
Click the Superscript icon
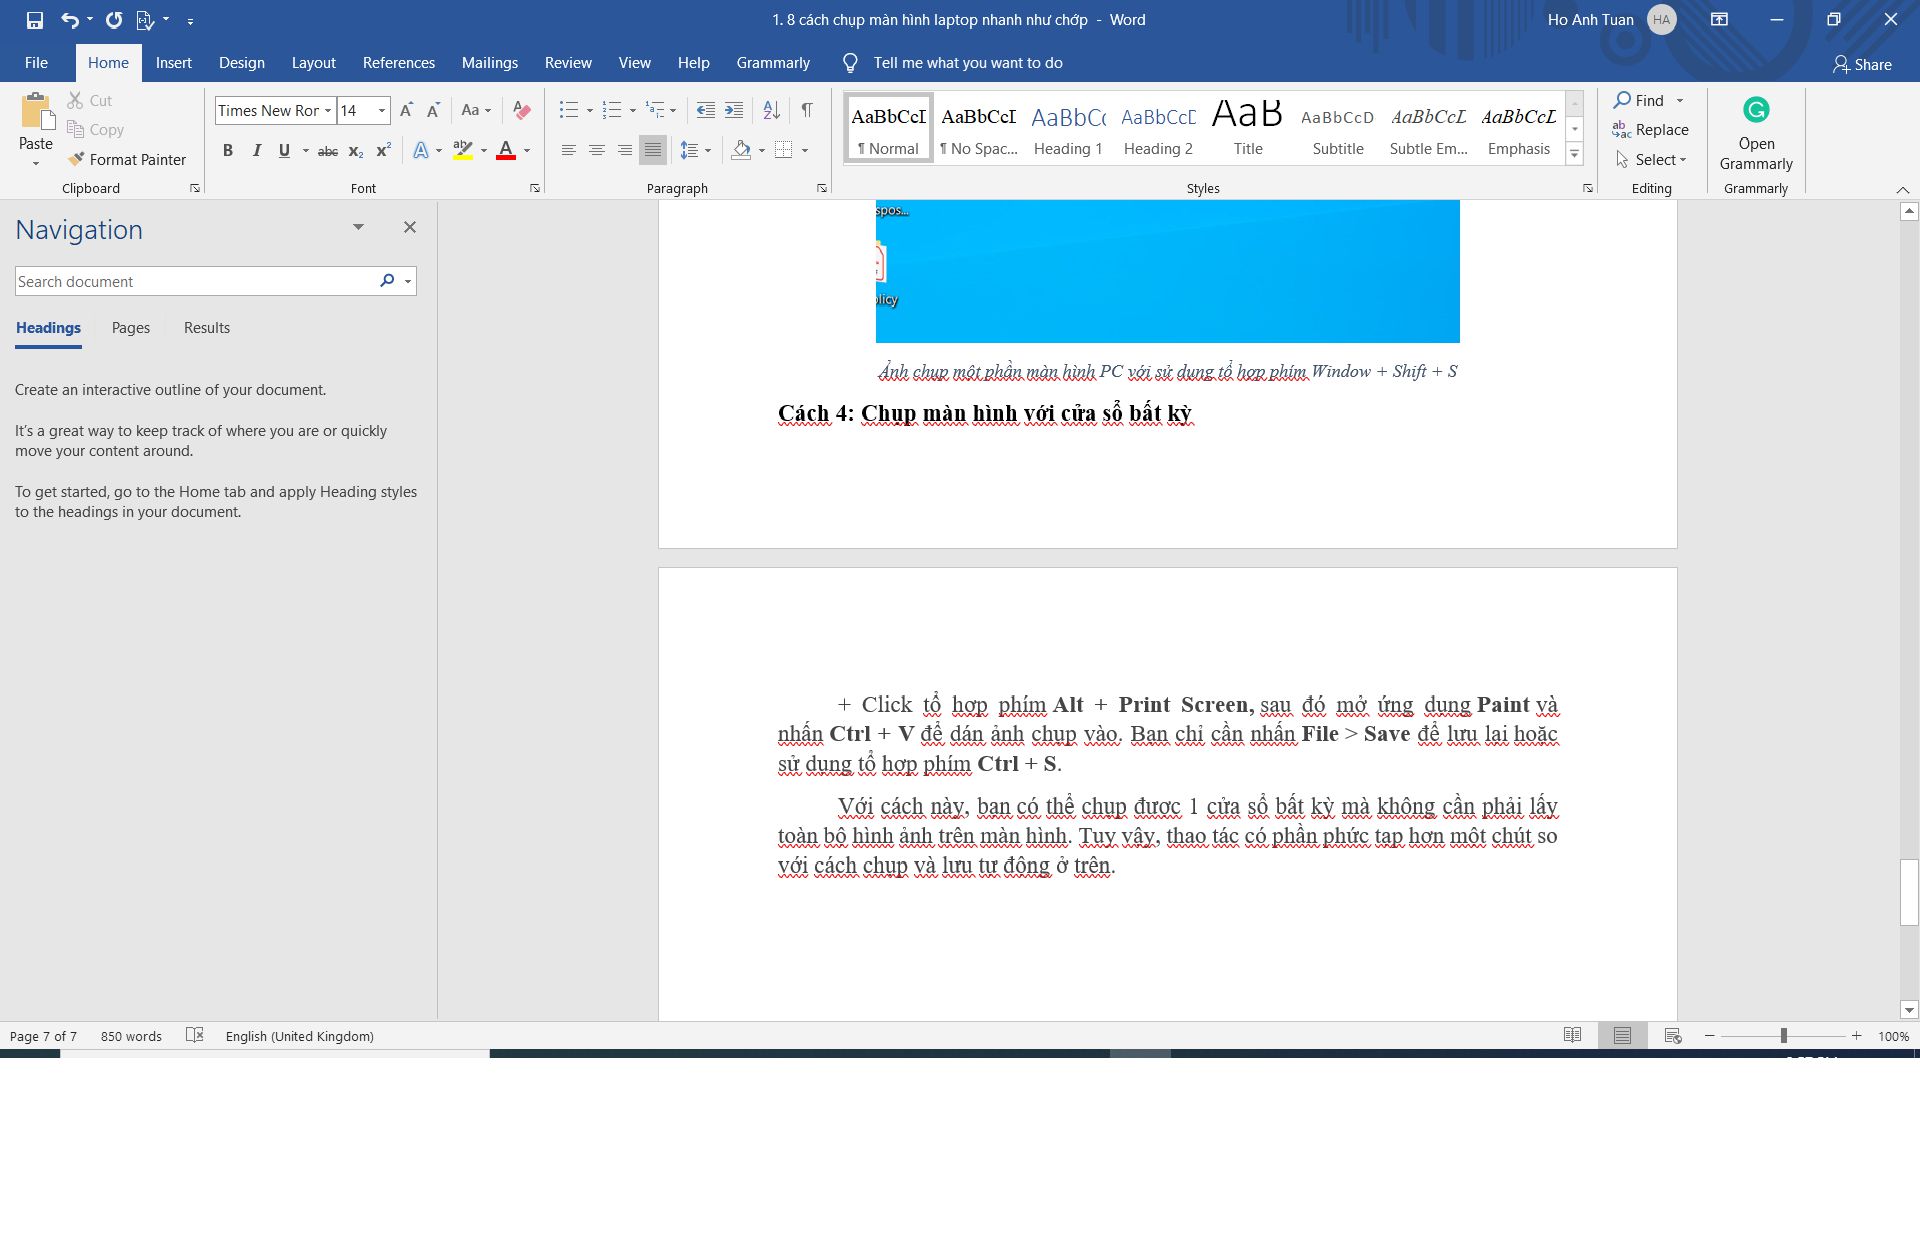click(383, 151)
